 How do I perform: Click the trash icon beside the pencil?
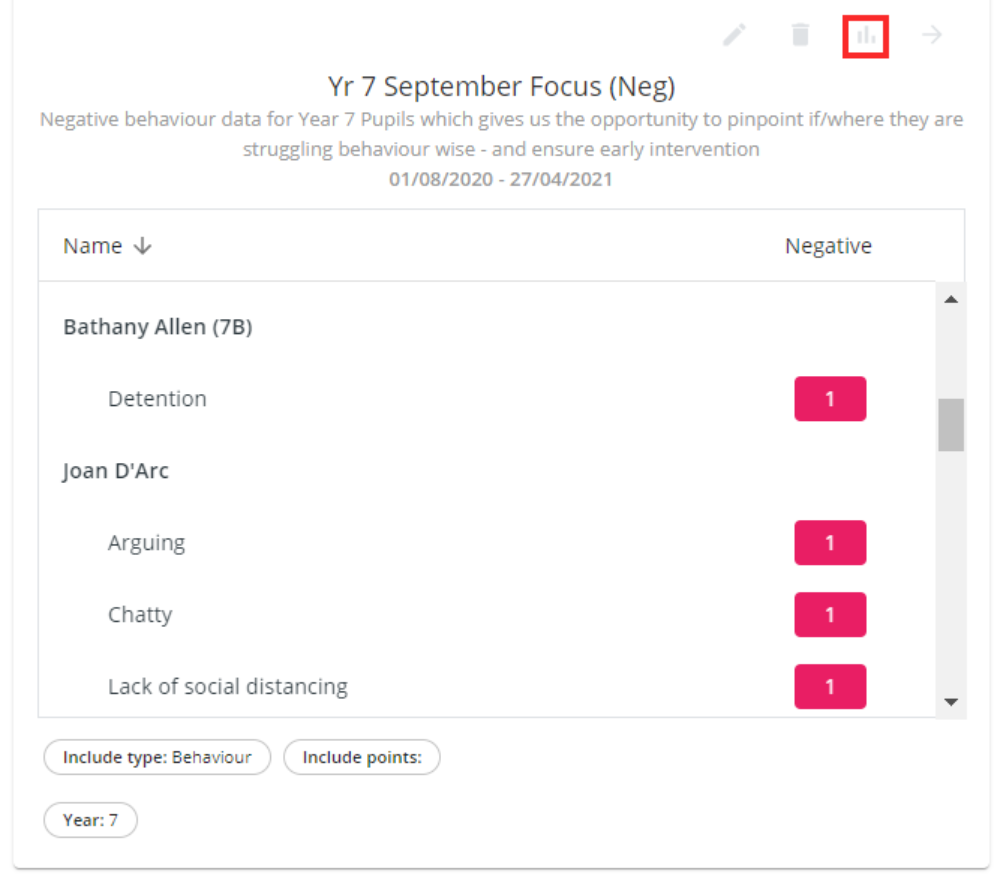pos(799,34)
